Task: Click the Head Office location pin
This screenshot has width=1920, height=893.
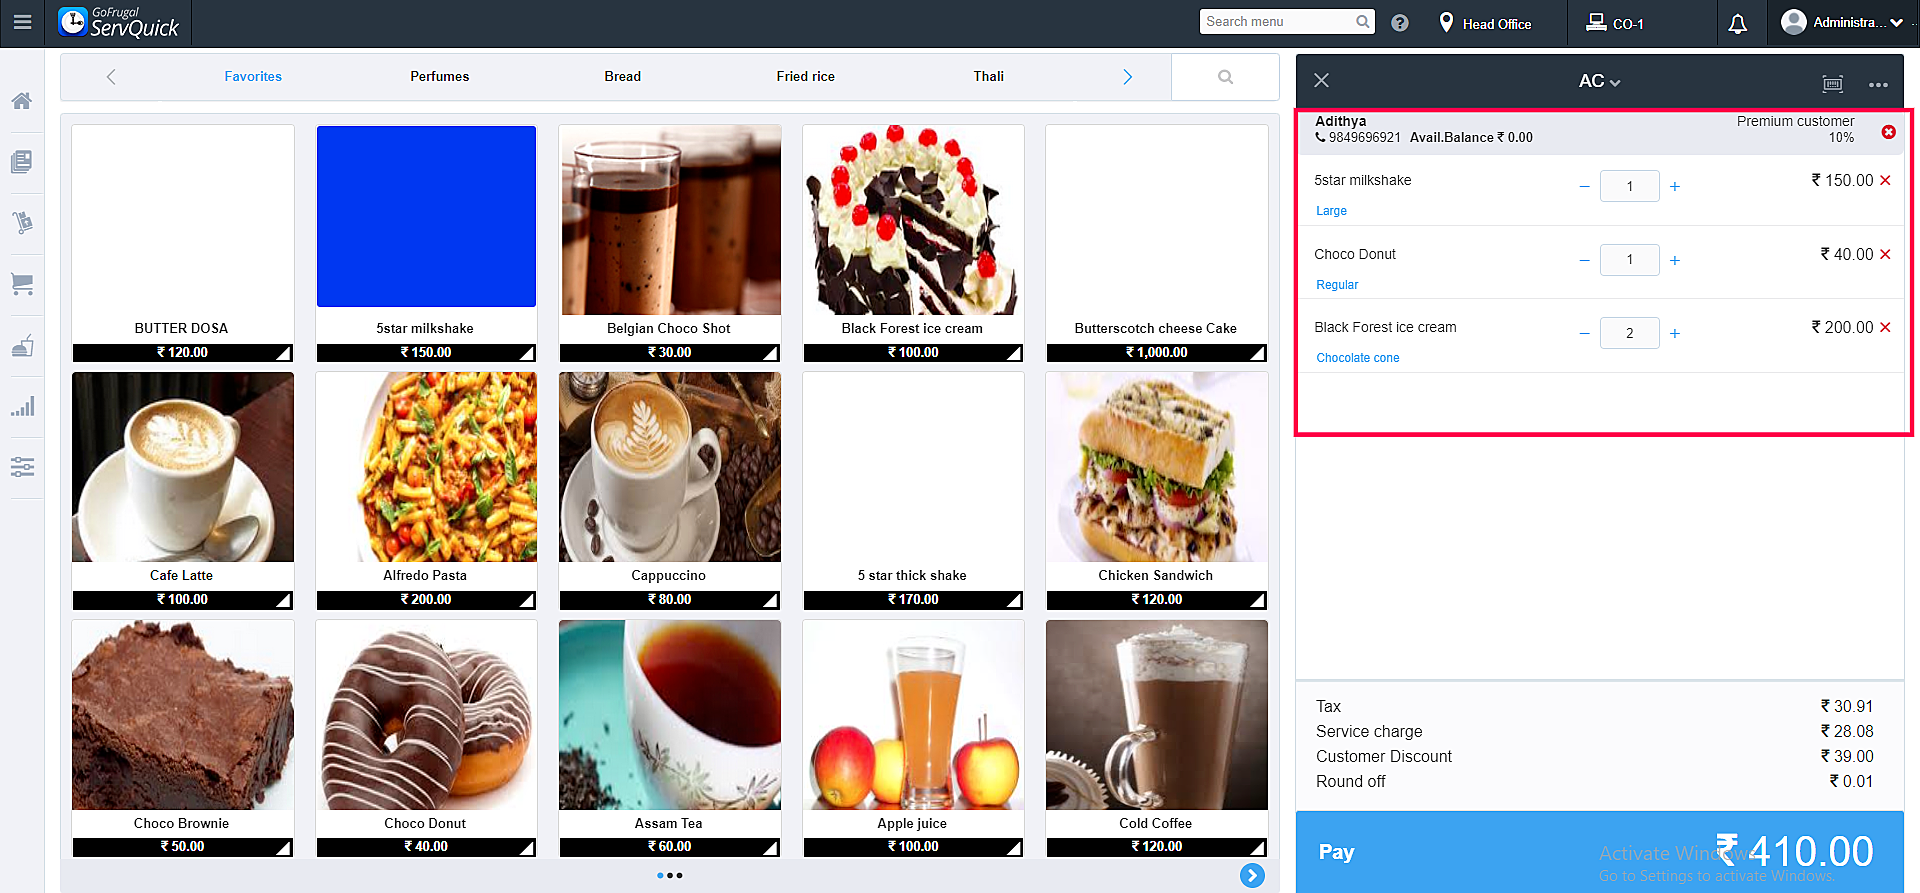Action: (x=1446, y=22)
